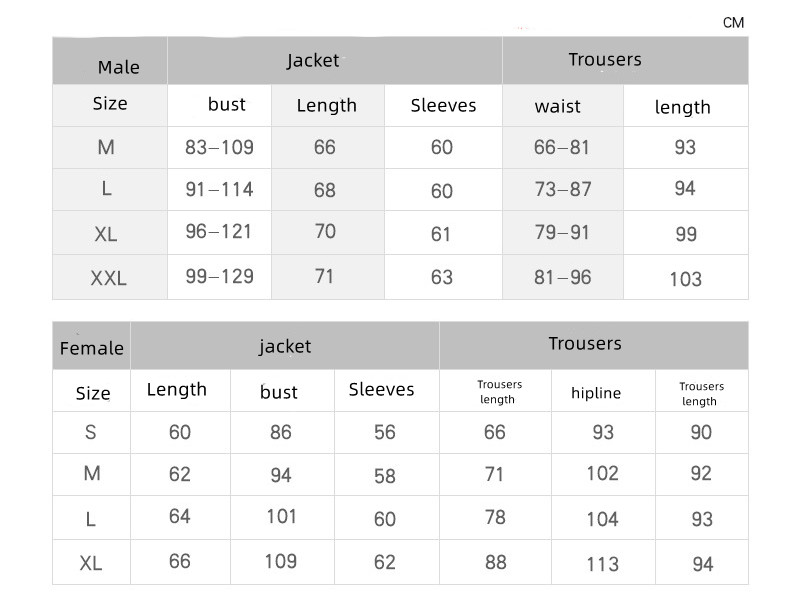Click the Trousers header in the Female table
This screenshot has height=592, width=800.
[585, 343]
